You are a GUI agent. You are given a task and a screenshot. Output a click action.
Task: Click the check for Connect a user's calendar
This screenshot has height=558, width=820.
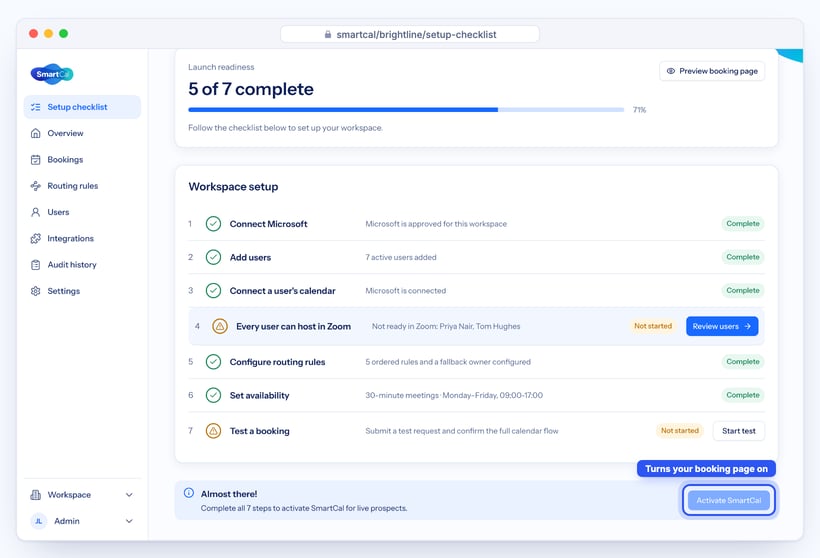click(213, 291)
